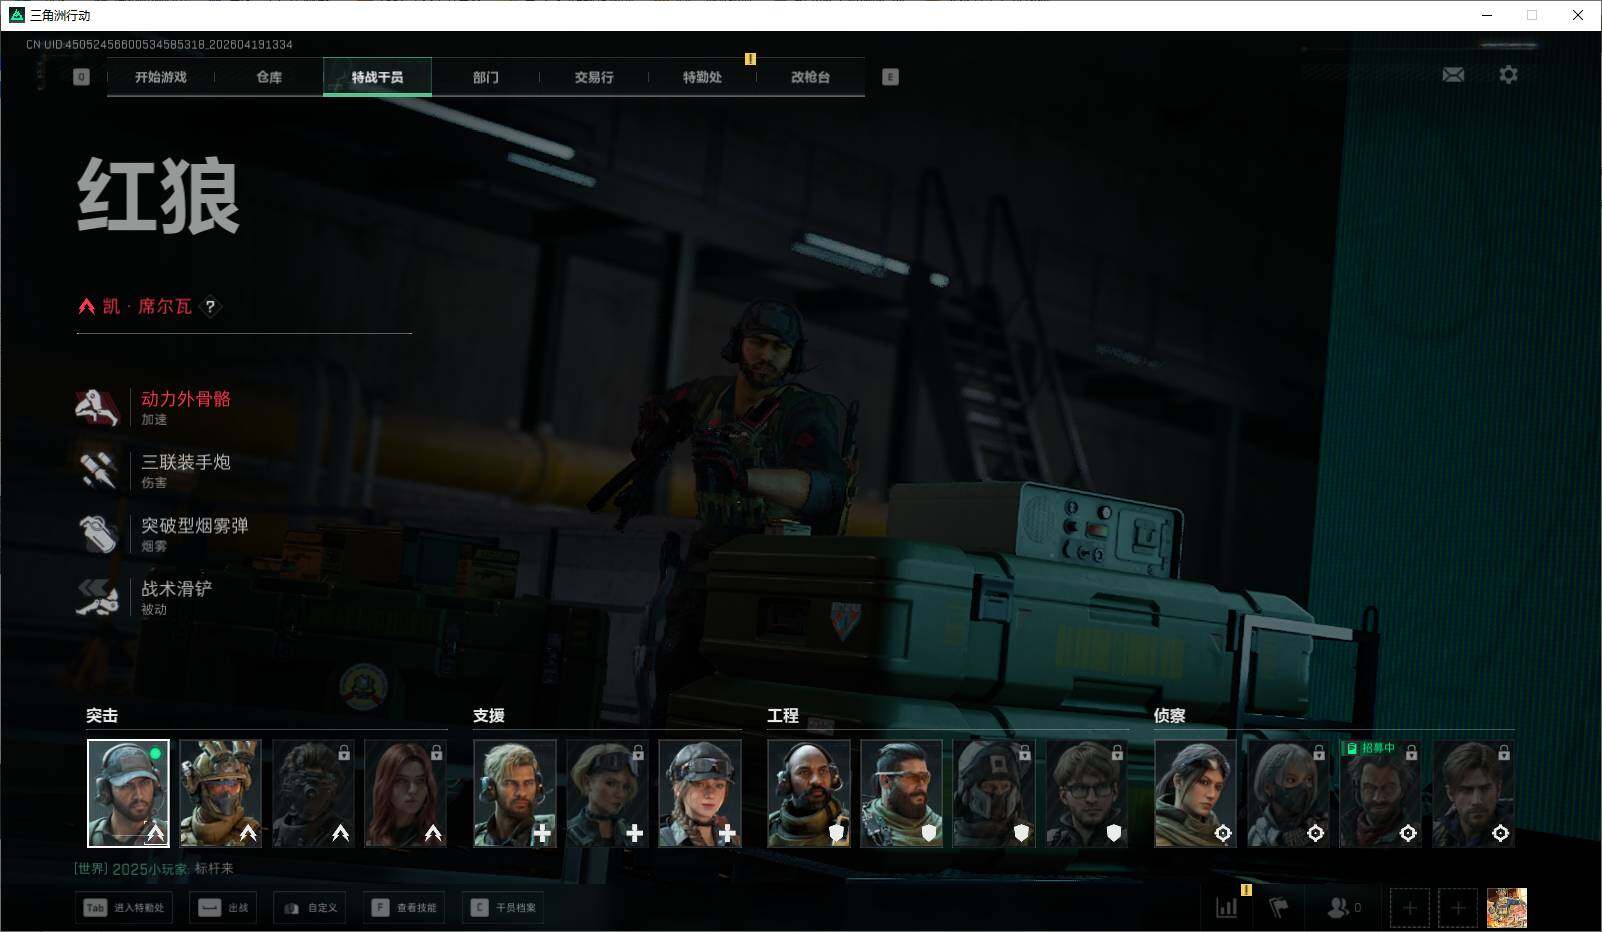This screenshot has height=932, width=1602.
Task: Click the 出战 deploy button
Action: 222,908
